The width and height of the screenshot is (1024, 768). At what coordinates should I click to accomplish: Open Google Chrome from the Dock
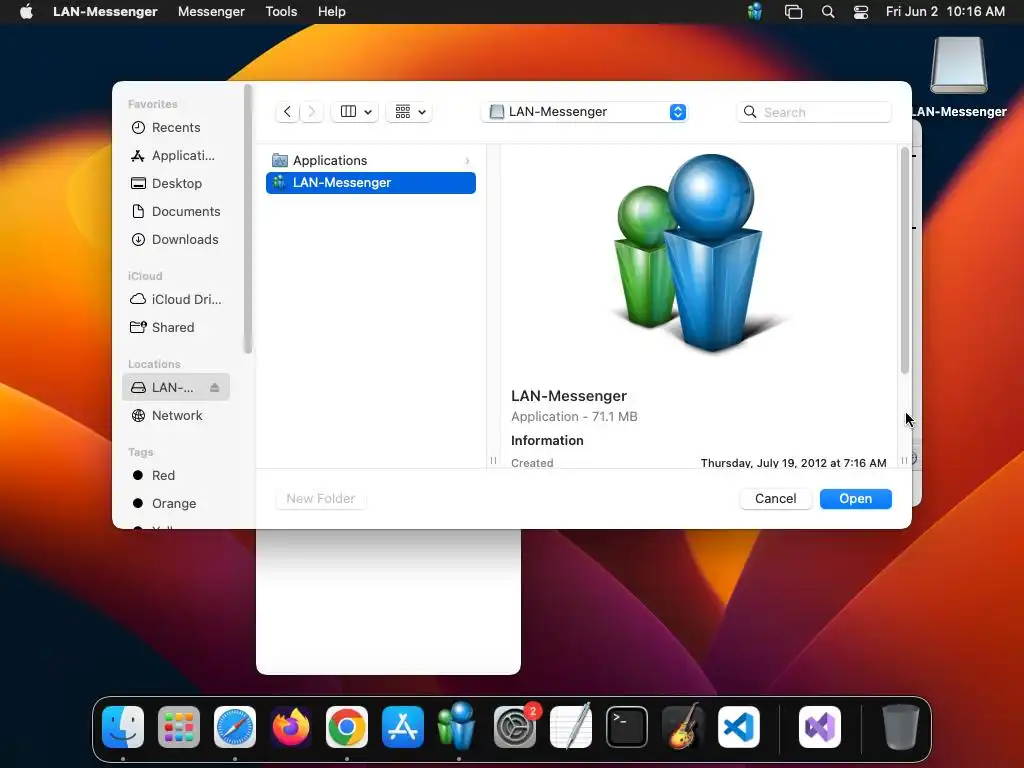347,727
